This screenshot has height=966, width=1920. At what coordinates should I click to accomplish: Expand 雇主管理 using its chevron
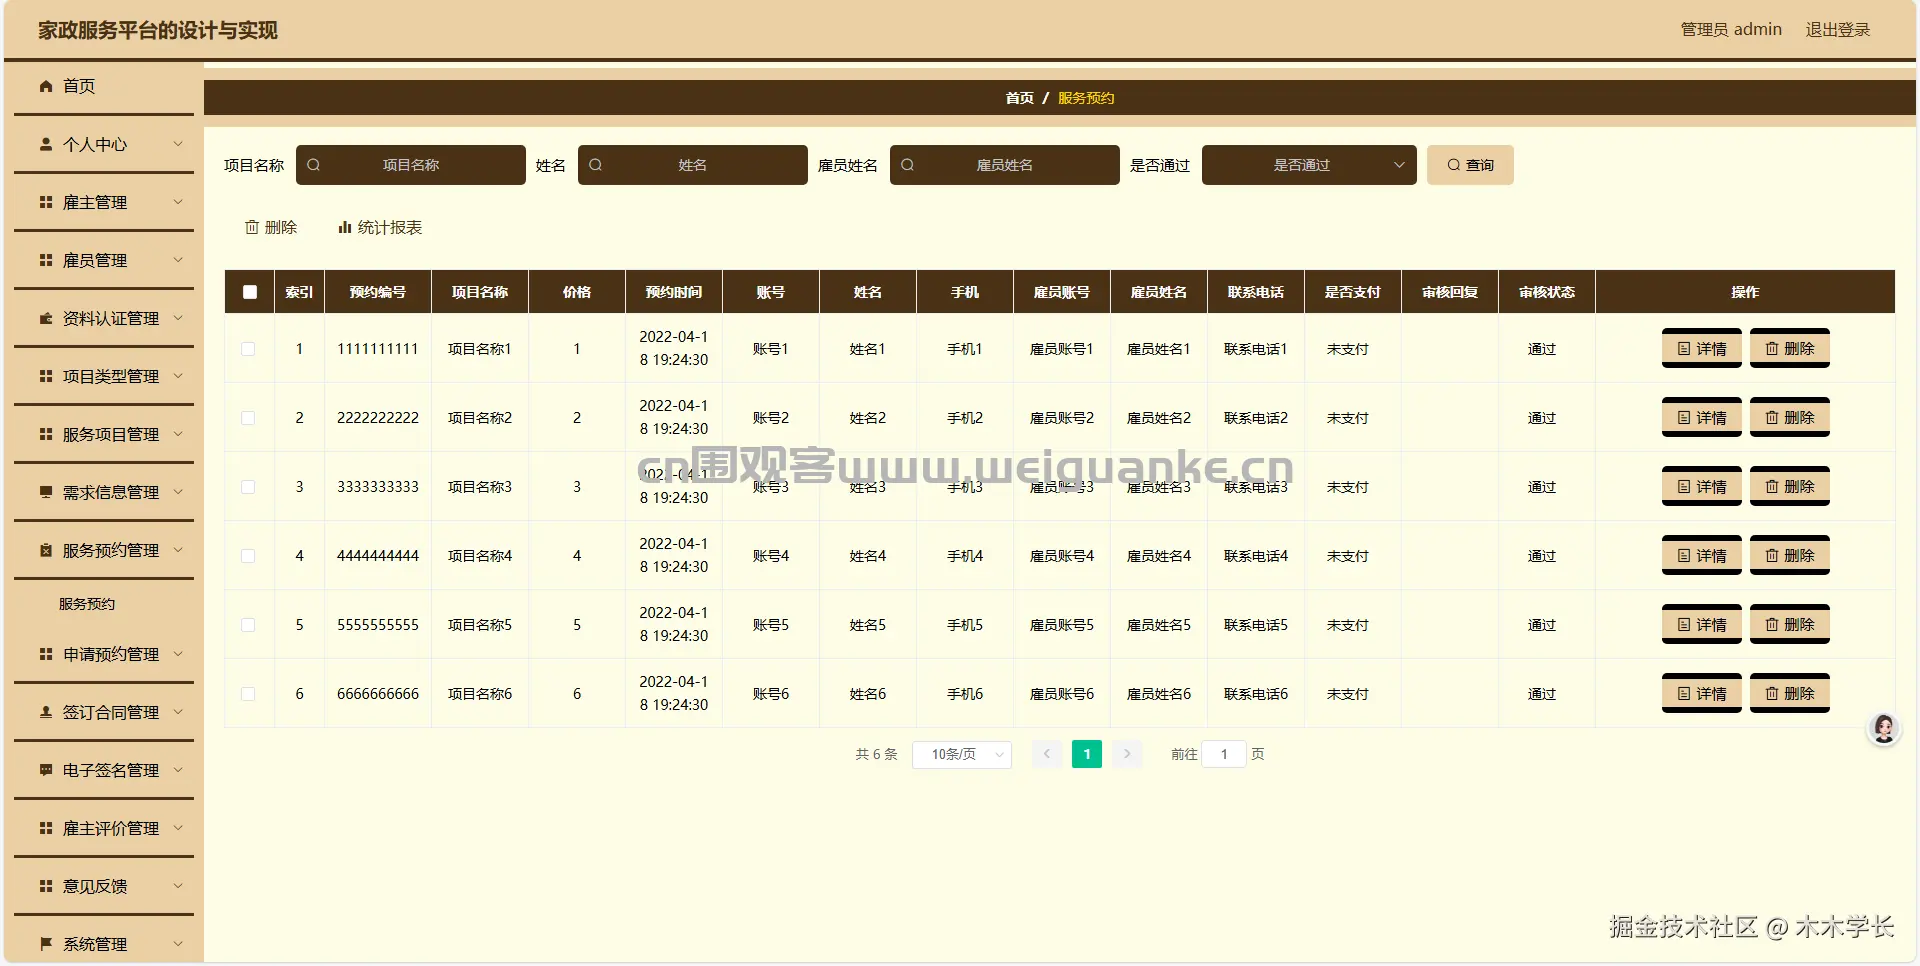[178, 202]
